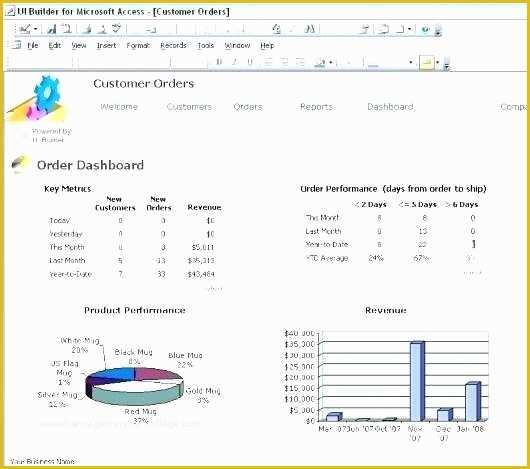Expand formatting toolbar options chevron
Viewport: 530px width, 469px height.
pyautogui.click(x=447, y=64)
